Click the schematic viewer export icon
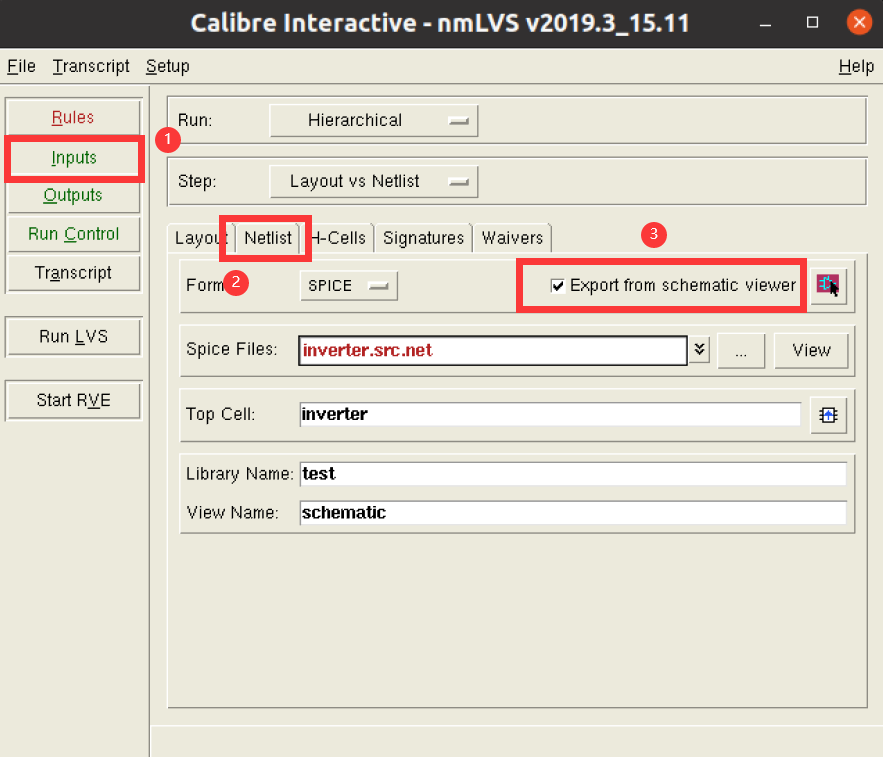Viewport: 883px width, 757px height. [x=828, y=285]
